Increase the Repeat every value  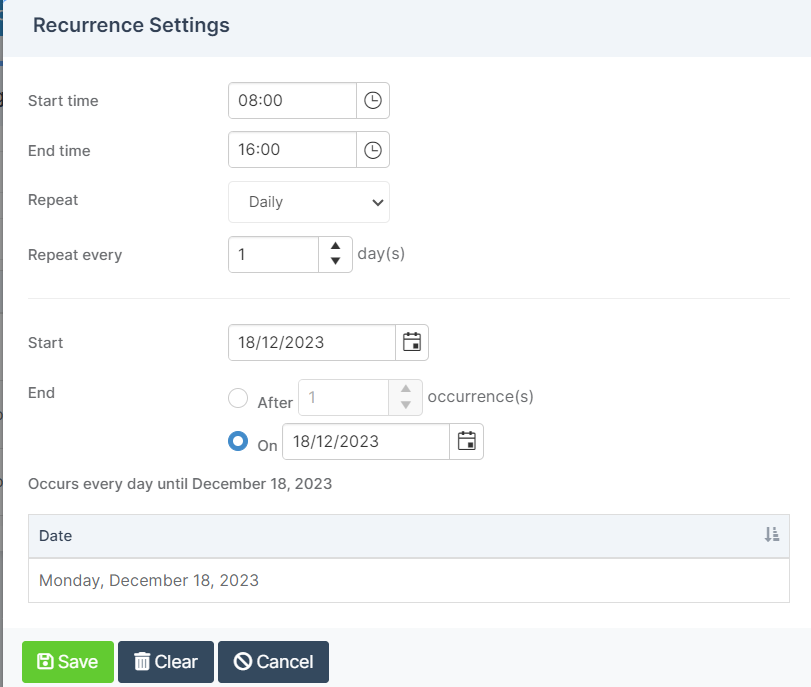[x=335, y=246]
